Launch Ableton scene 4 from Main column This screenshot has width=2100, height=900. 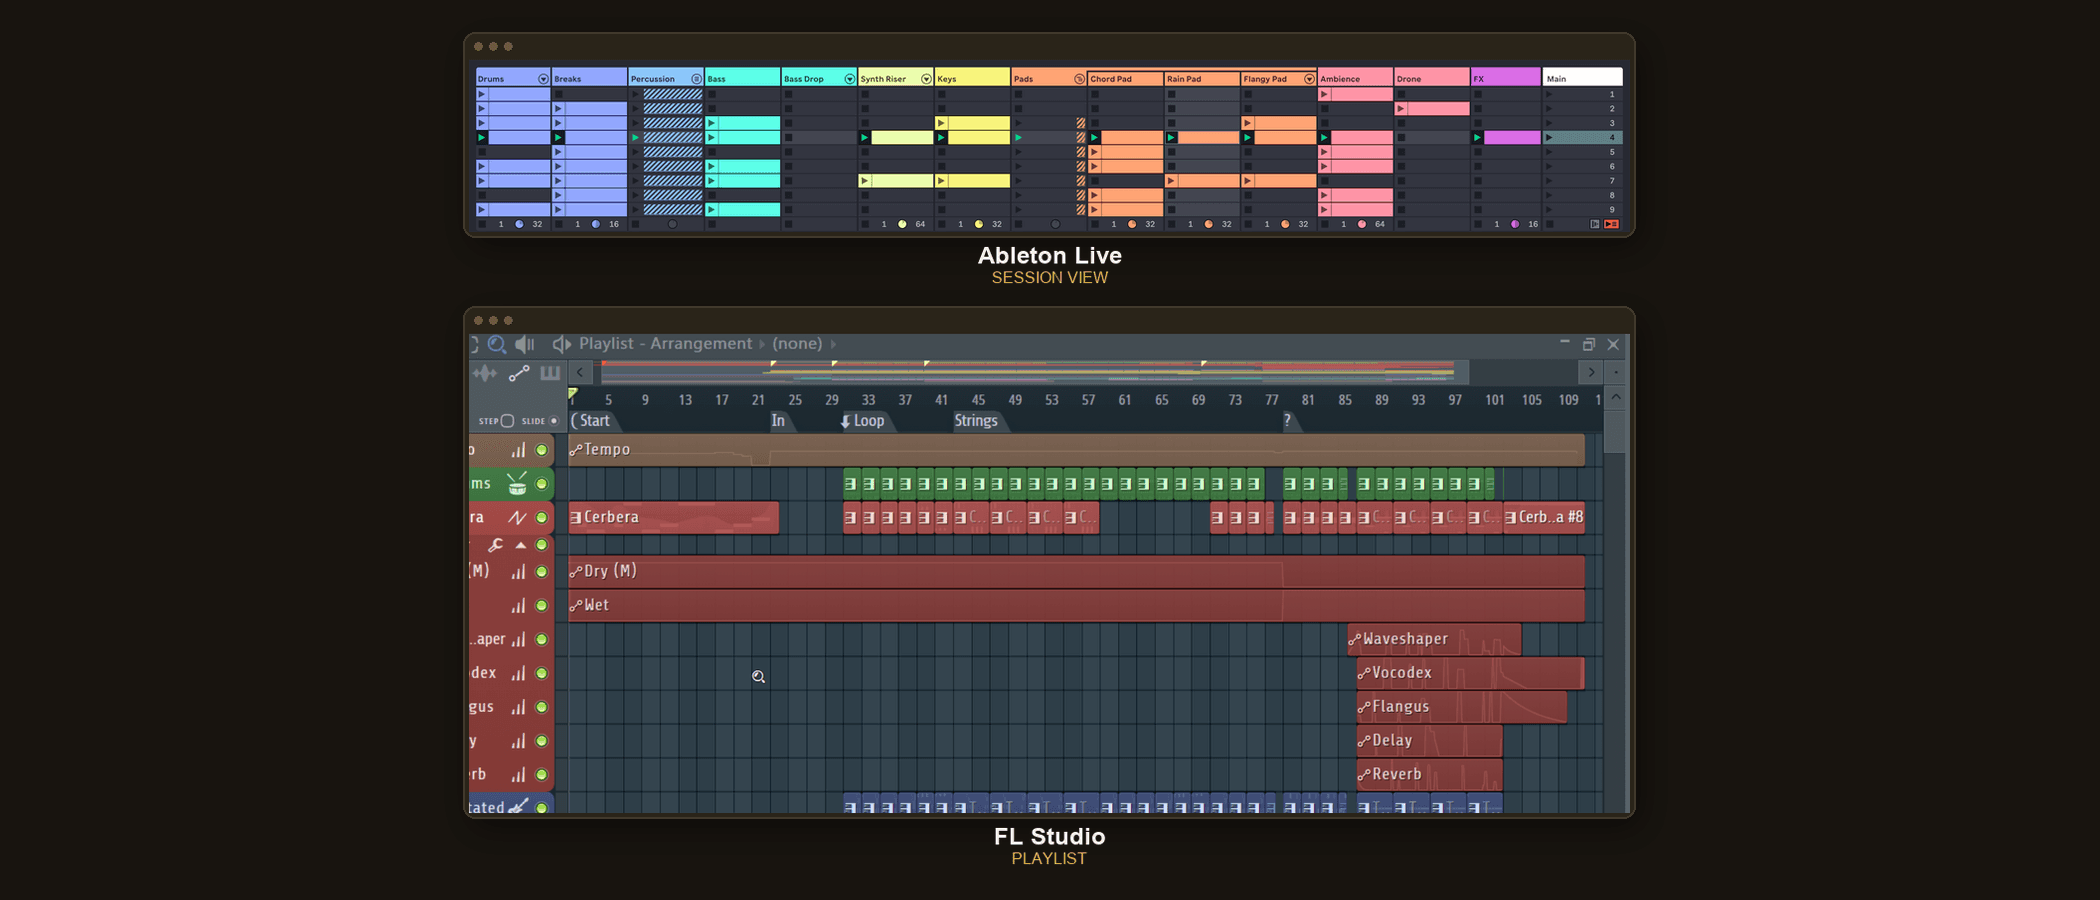coord(1550,138)
